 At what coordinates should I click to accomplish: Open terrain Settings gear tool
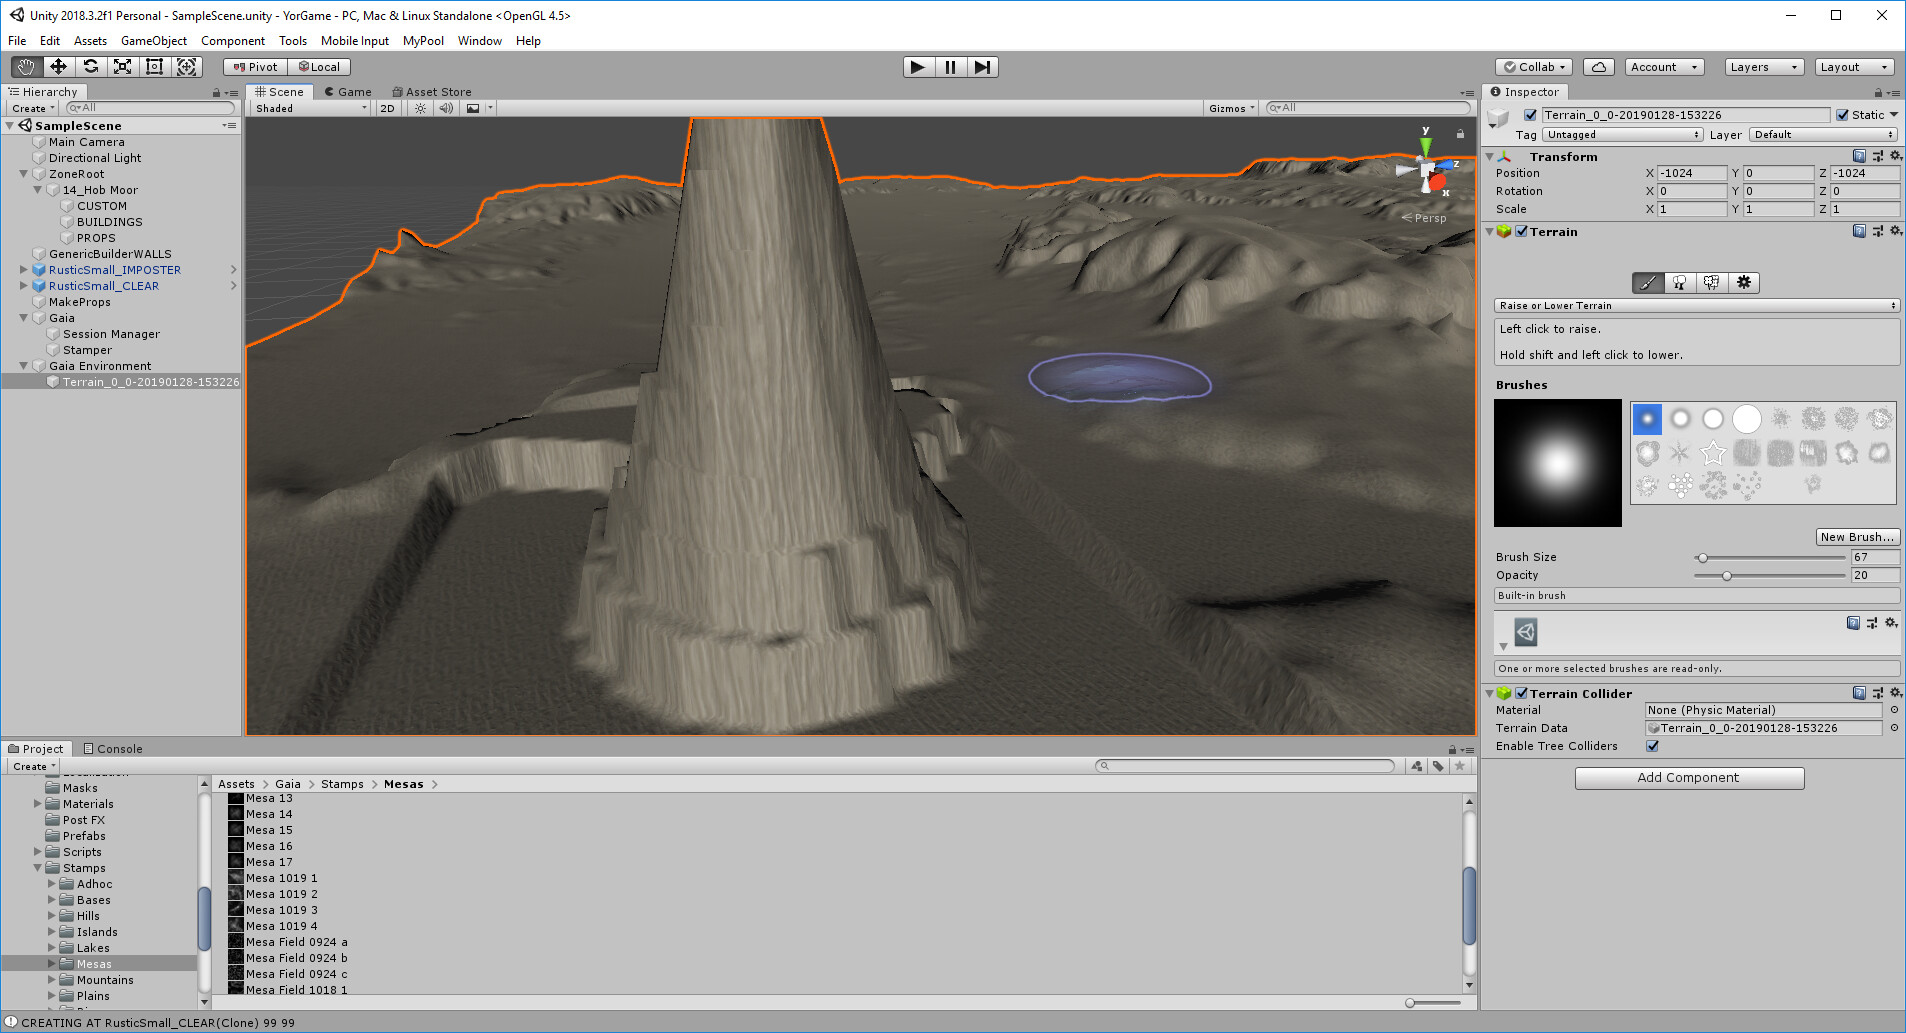coord(1743,283)
